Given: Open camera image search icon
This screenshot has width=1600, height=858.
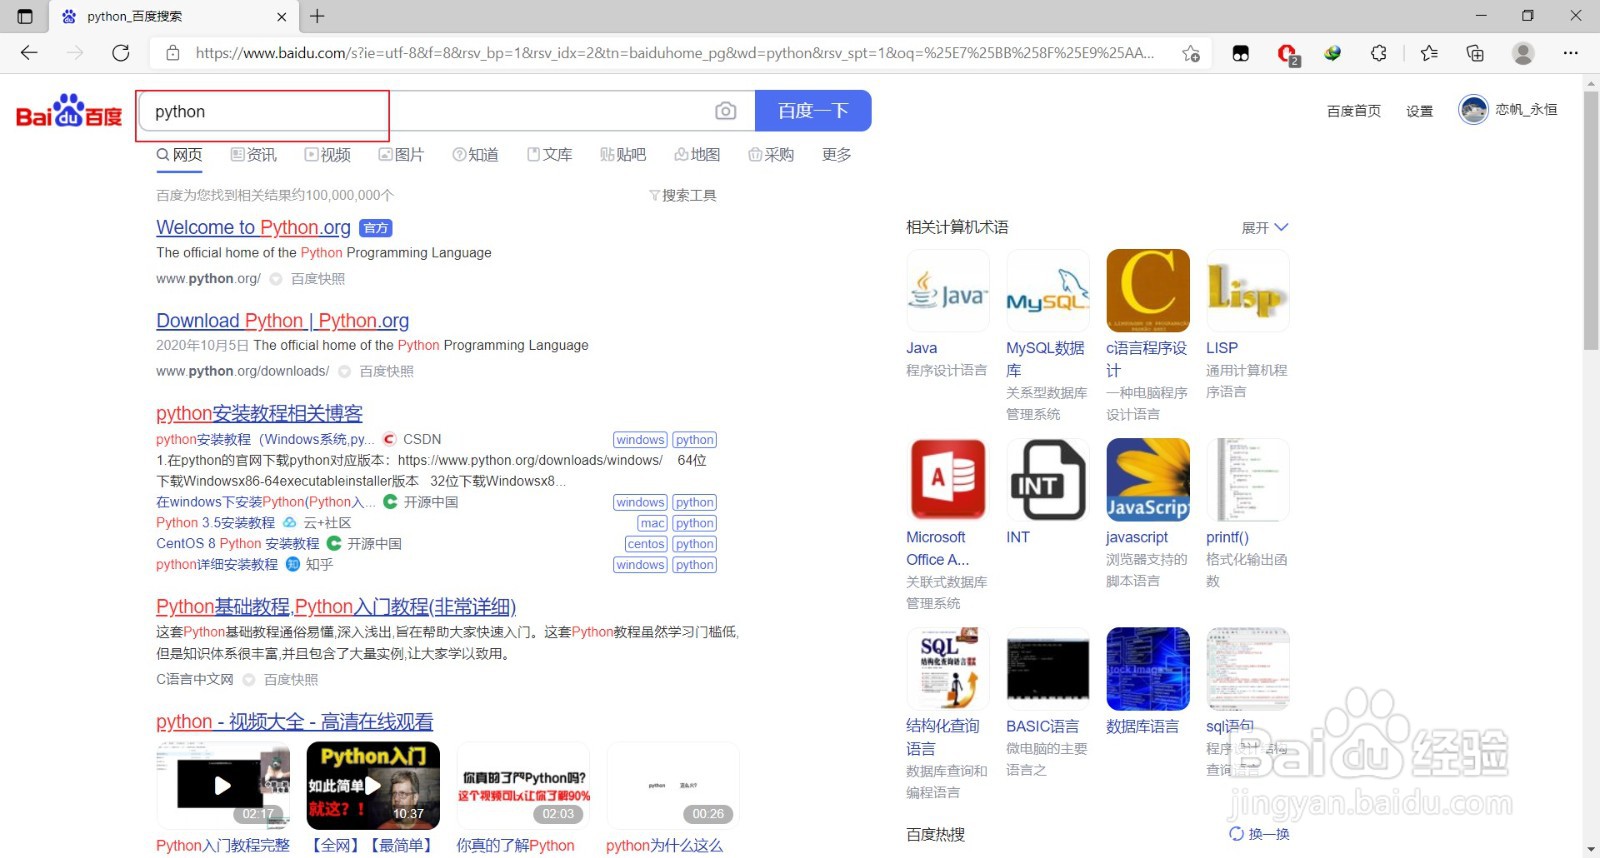Looking at the screenshot, I should tap(726, 111).
